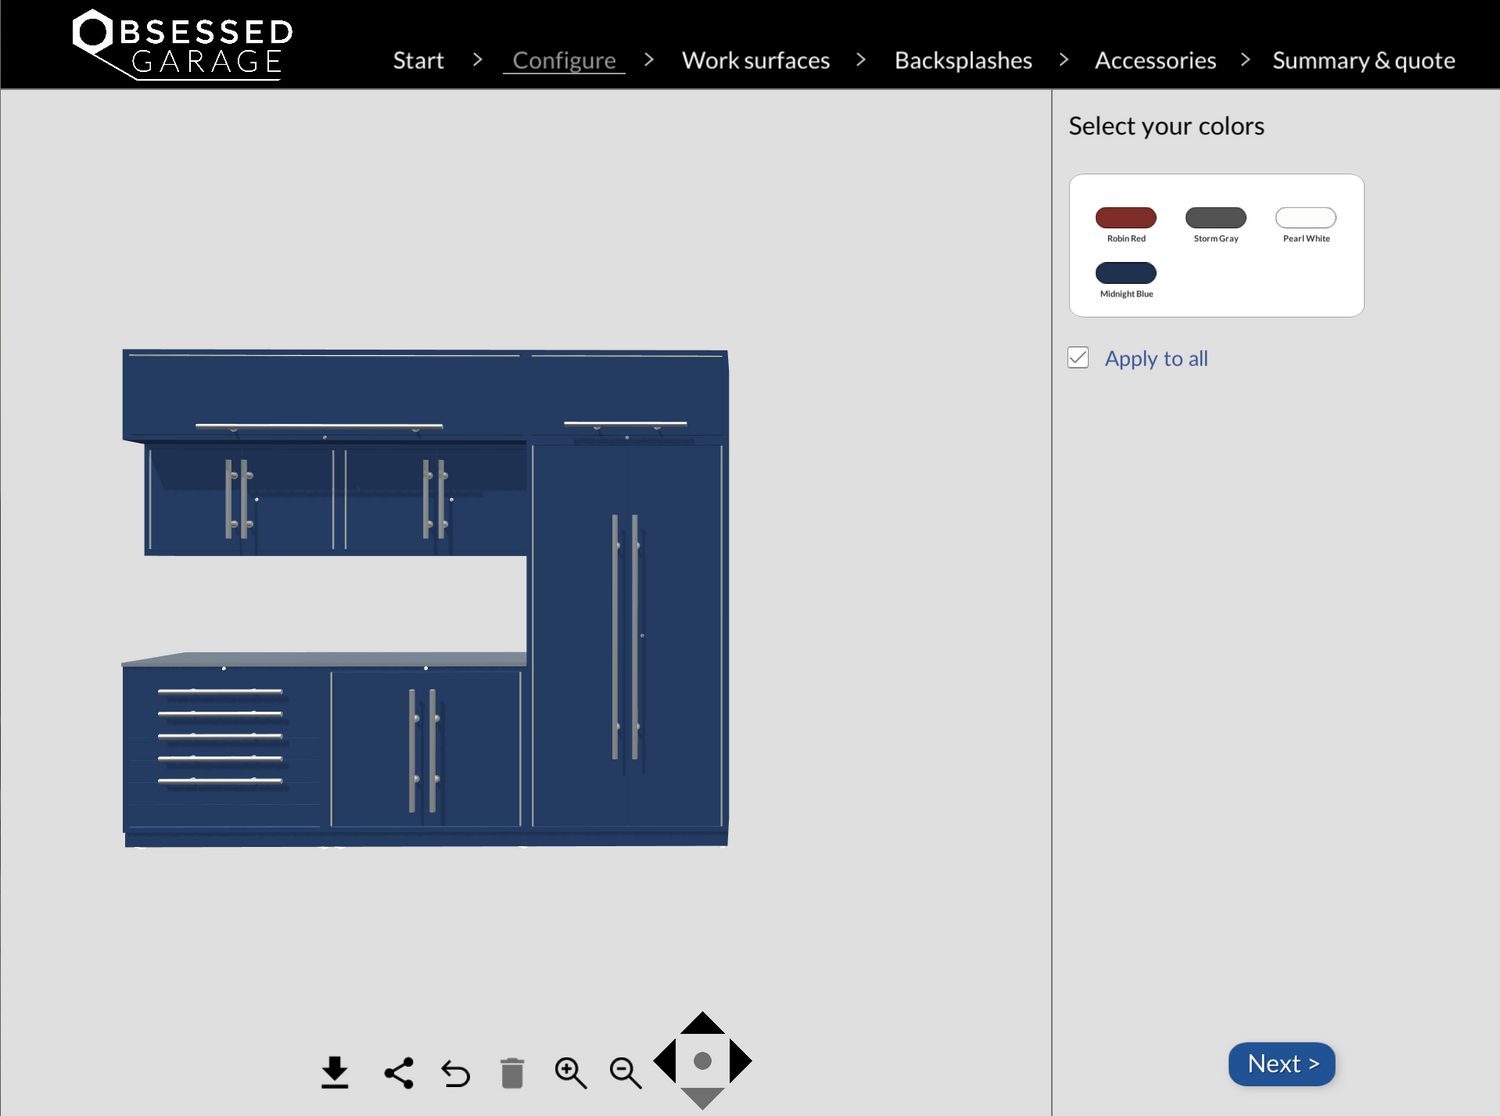This screenshot has width=1500, height=1116.
Task: Reset view using the center dot button
Action: (702, 1061)
